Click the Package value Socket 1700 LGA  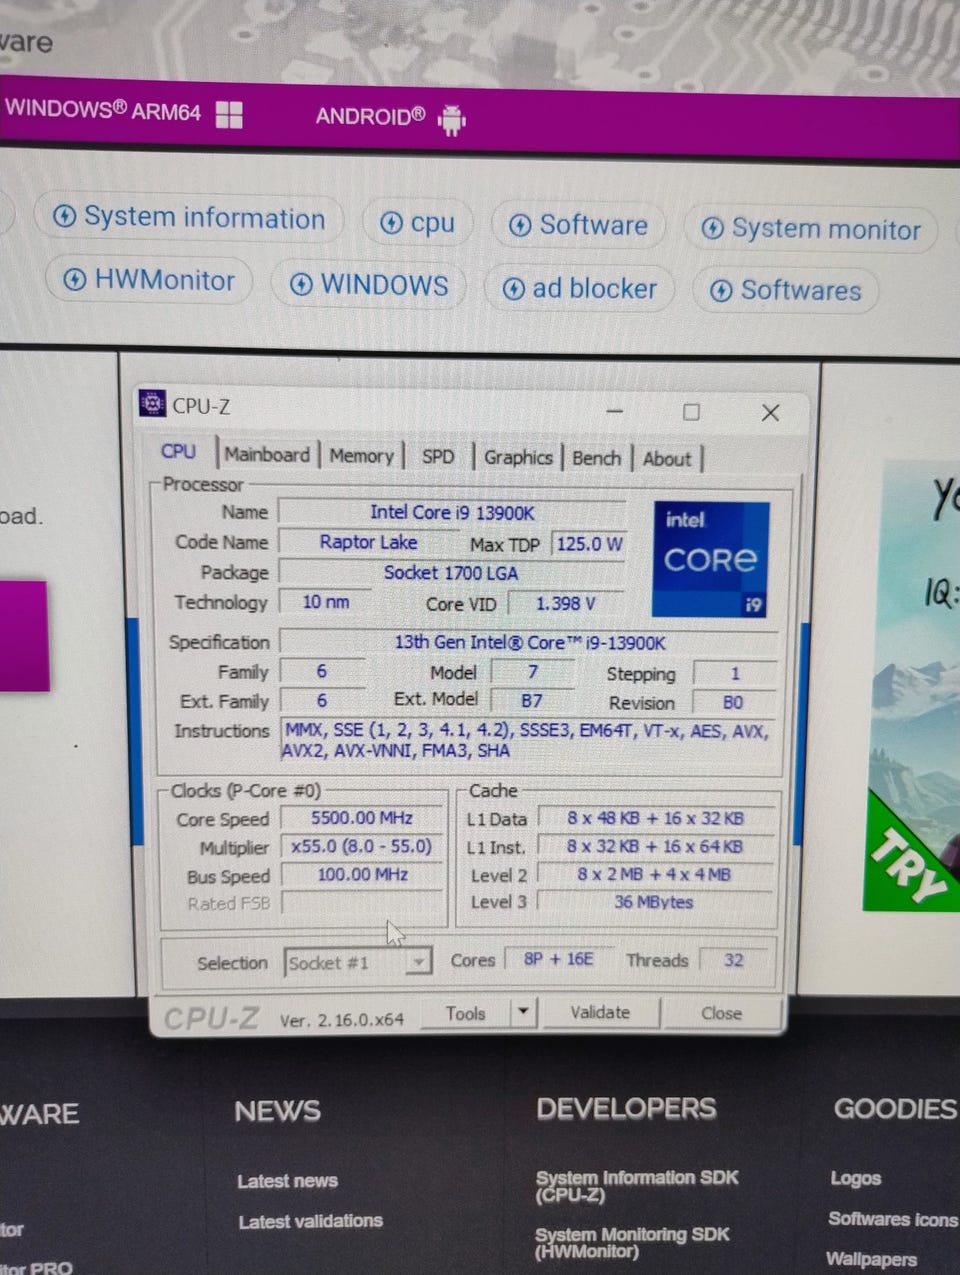point(452,573)
